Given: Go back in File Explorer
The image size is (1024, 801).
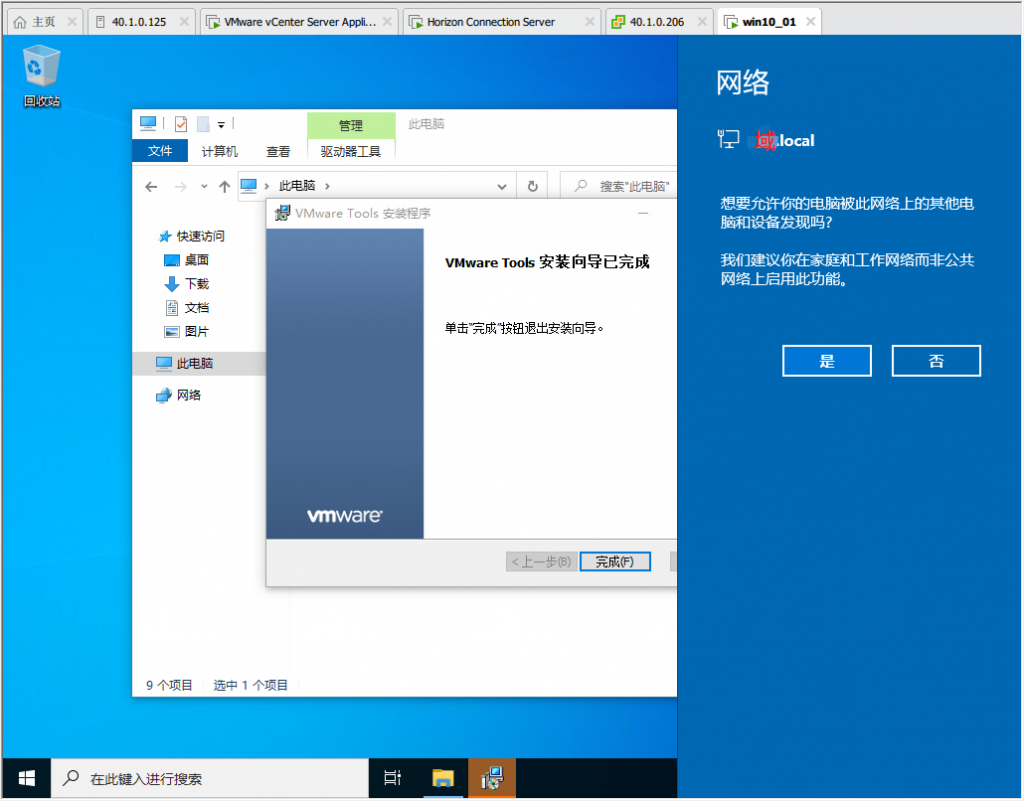Looking at the screenshot, I should pos(152,187).
